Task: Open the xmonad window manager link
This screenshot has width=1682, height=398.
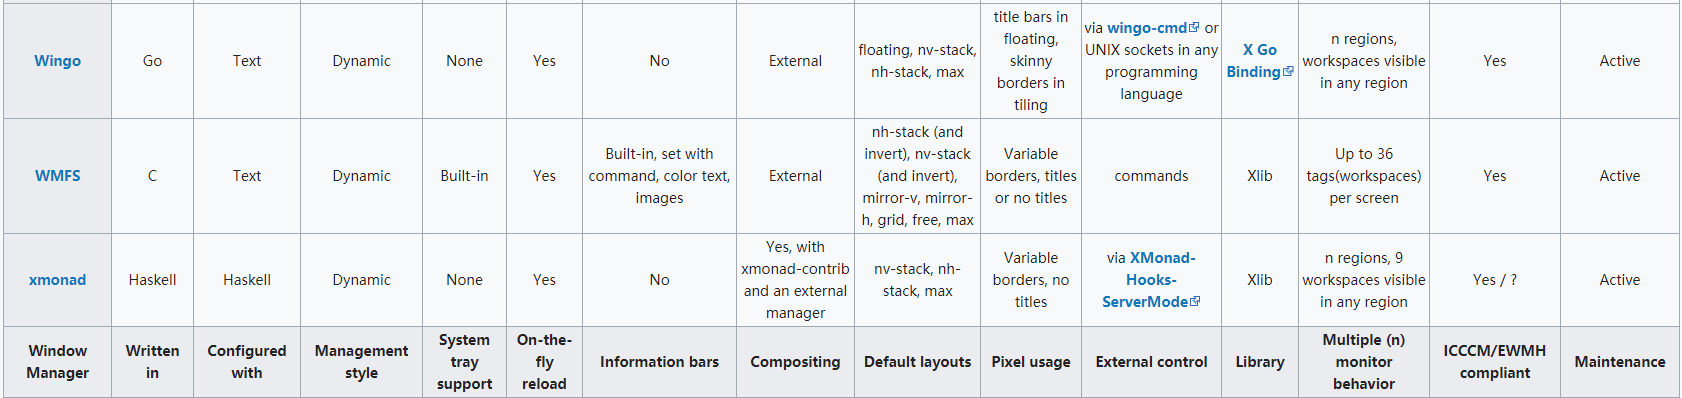Action: [x=57, y=280]
